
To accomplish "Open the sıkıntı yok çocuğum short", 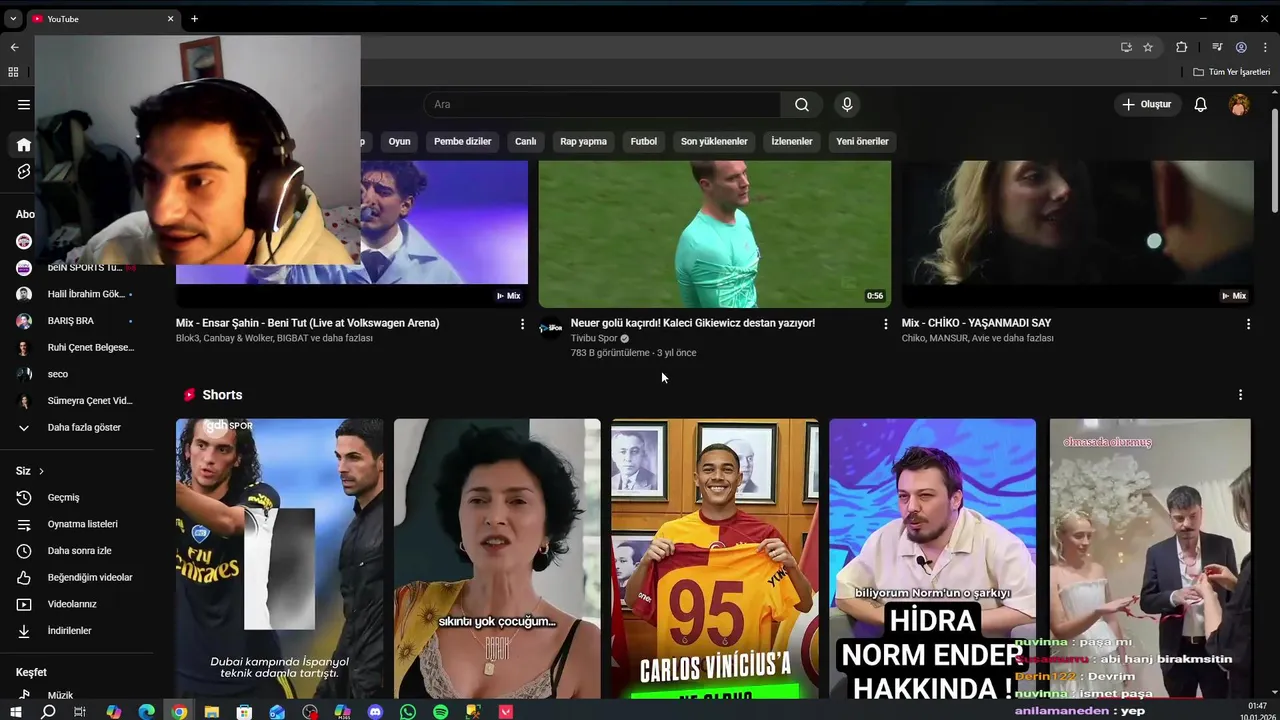I will 497,558.
